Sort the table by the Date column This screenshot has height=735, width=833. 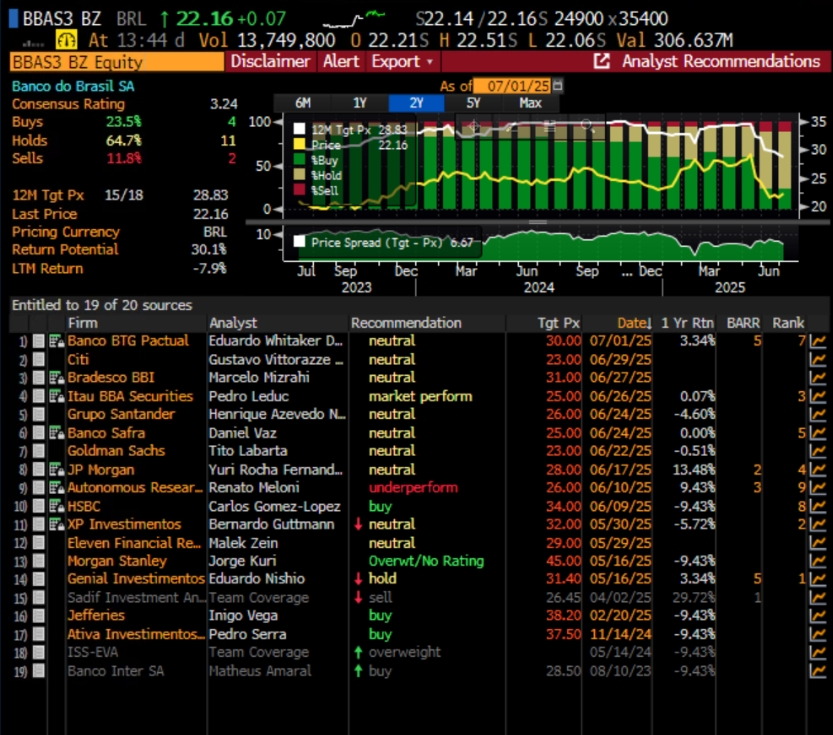click(x=633, y=323)
